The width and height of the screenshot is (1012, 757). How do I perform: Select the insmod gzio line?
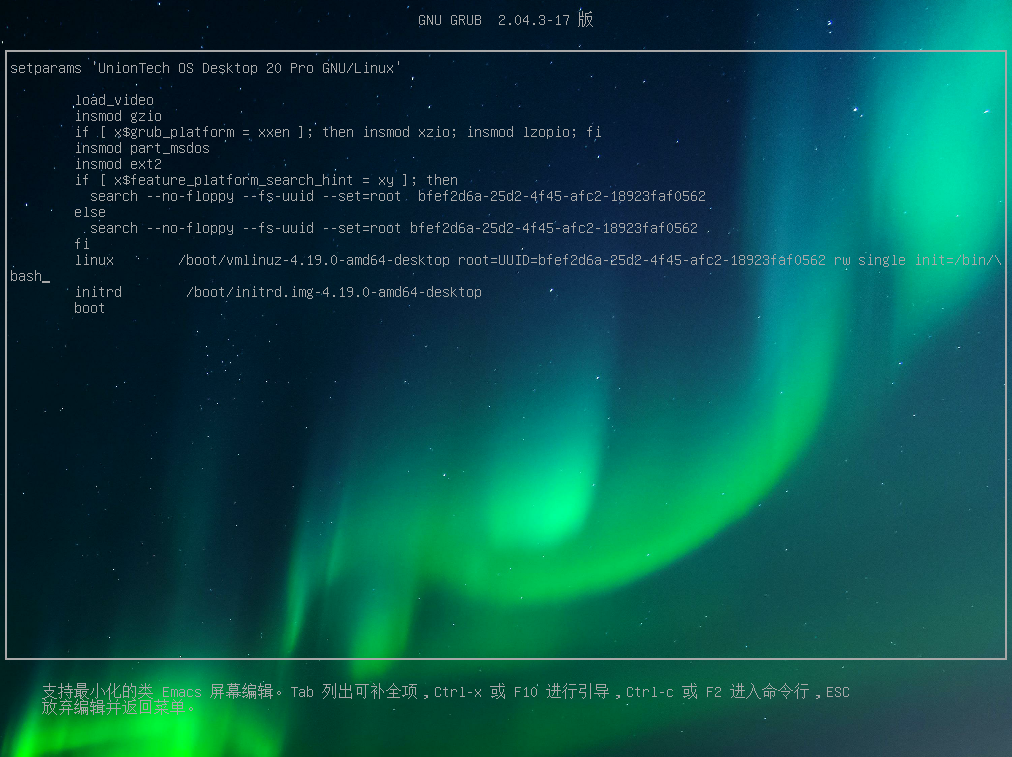(118, 116)
